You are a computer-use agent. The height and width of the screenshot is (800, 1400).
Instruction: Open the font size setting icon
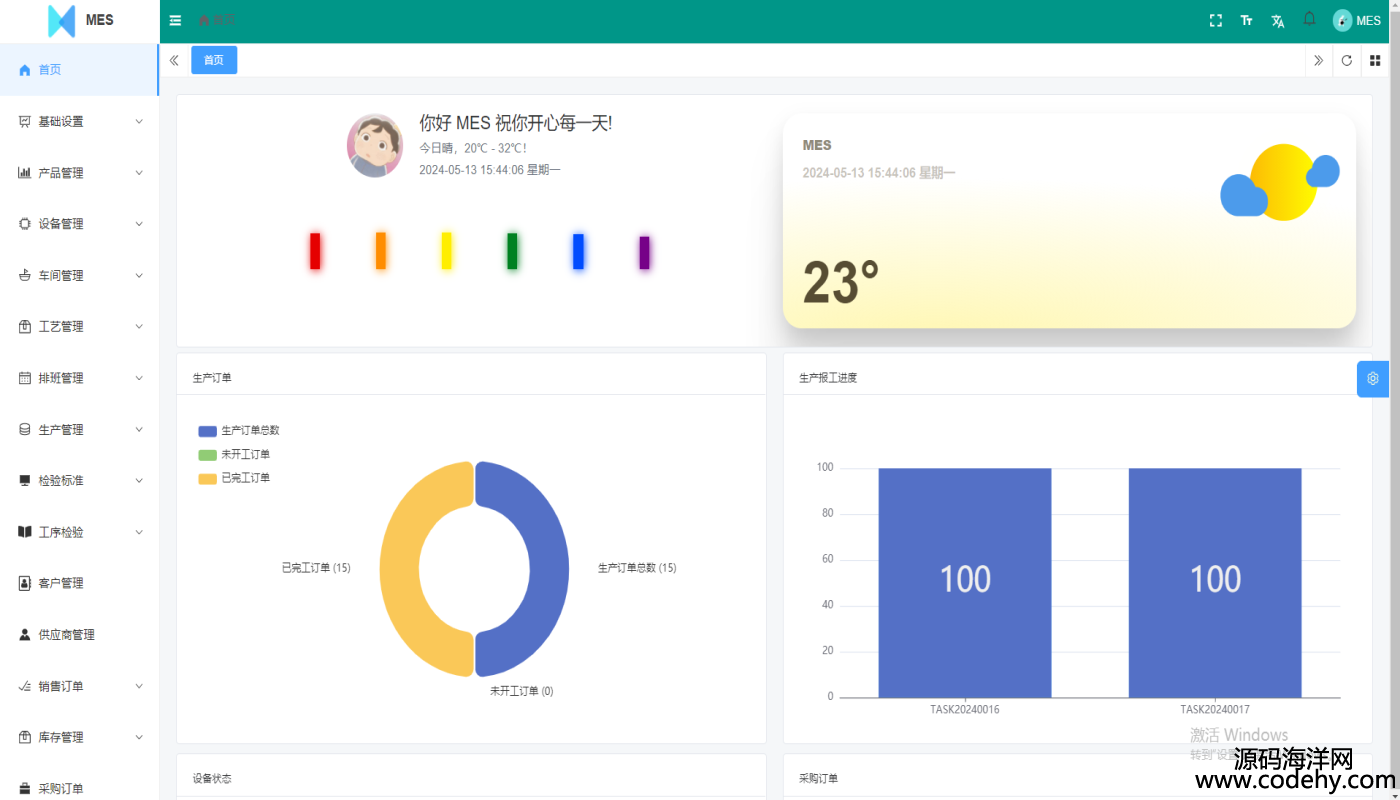click(x=1246, y=20)
